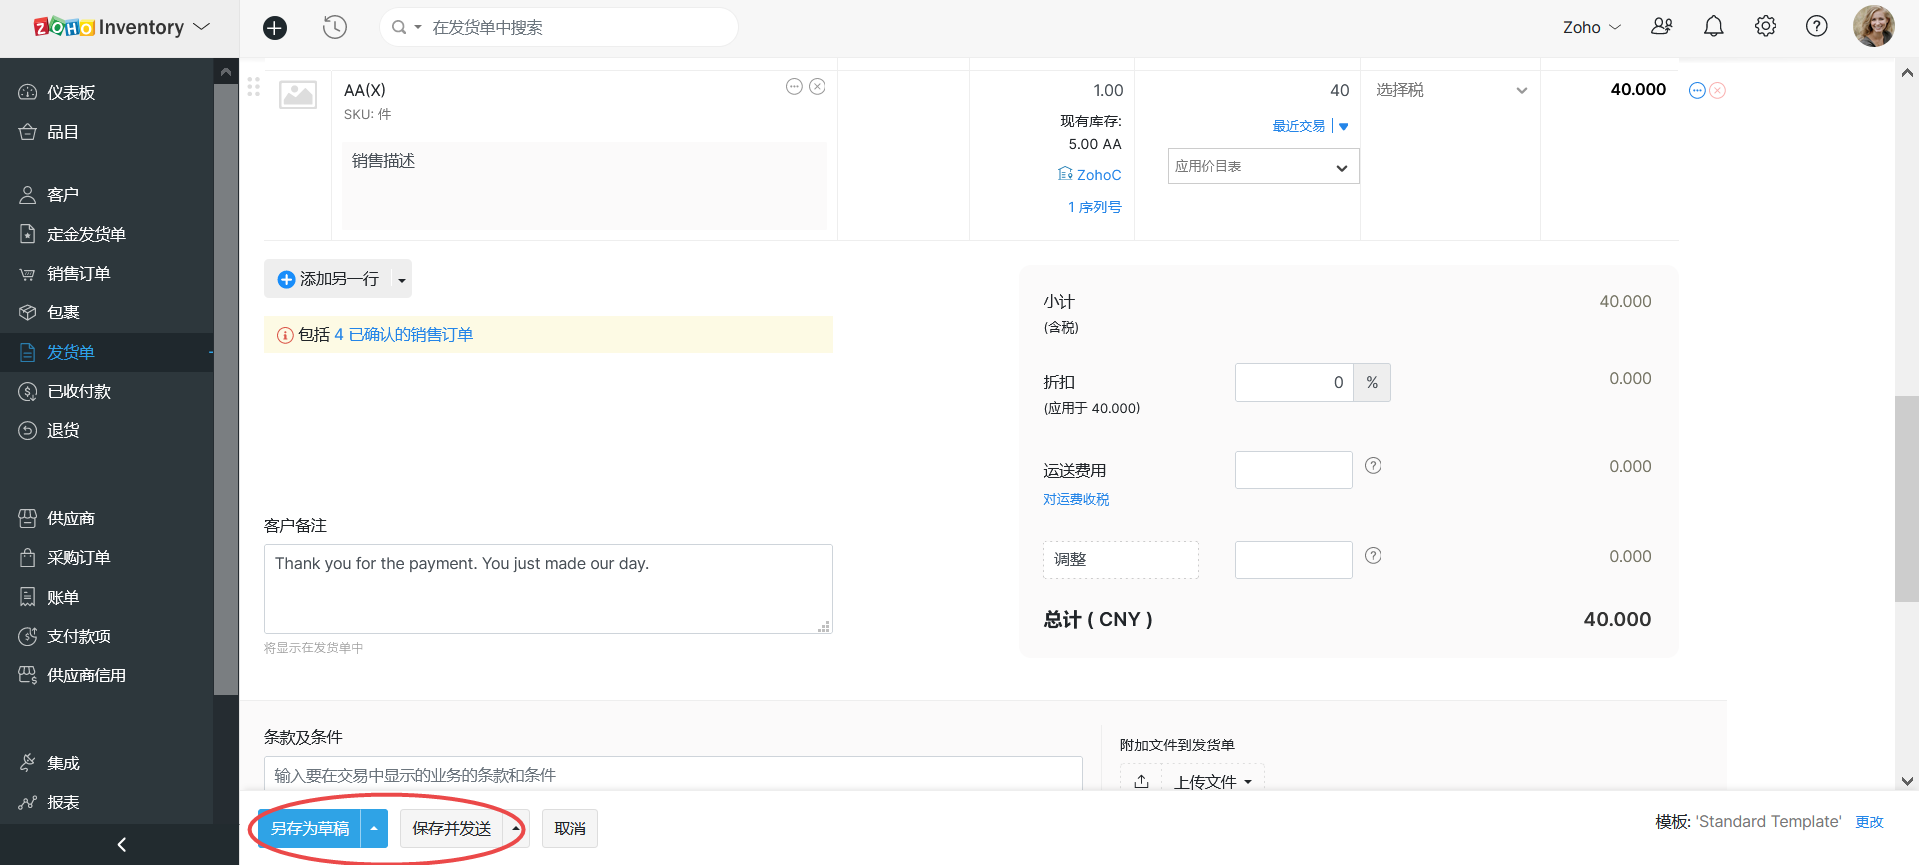Toggle the discount percent unit button
Image resolution: width=1919 pixels, height=865 pixels.
(1372, 383)
